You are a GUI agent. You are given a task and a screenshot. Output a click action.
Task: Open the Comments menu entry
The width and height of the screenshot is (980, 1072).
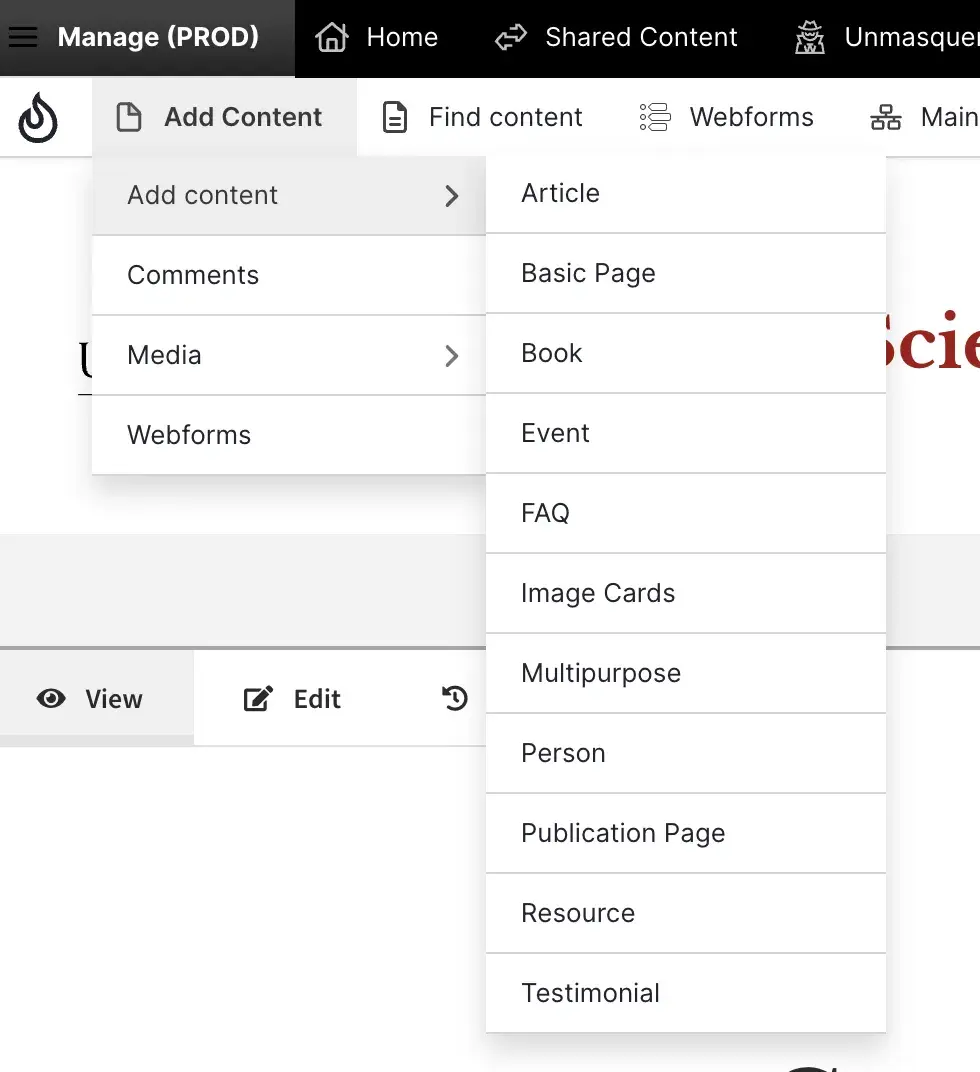[x=193, y=275]
